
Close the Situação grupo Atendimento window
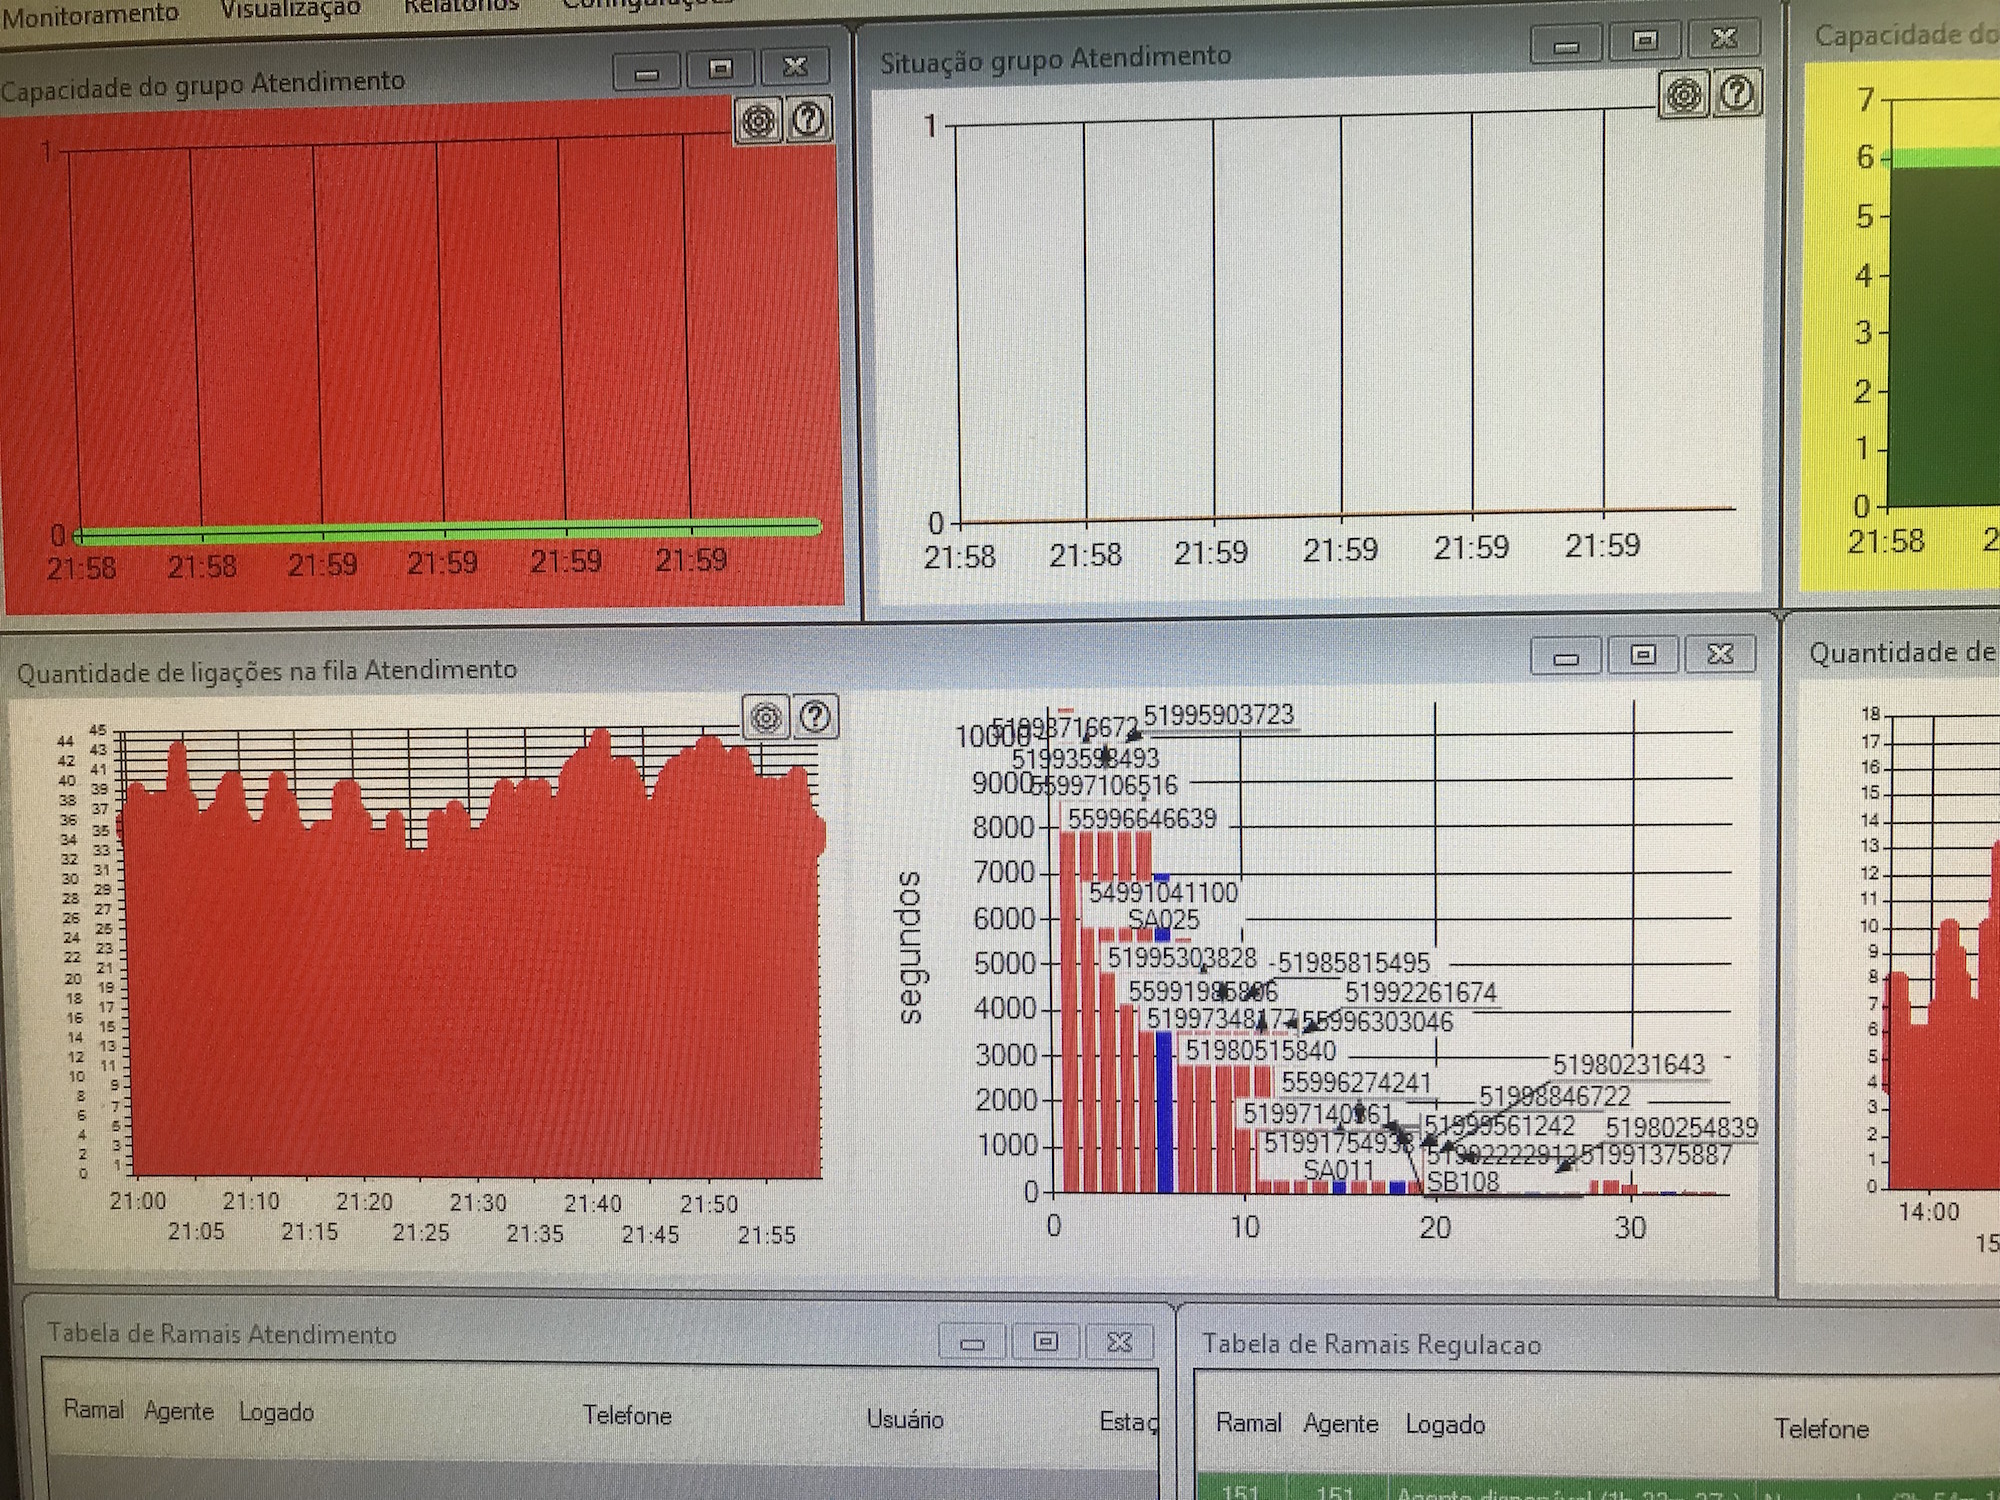click(1723, 38)
